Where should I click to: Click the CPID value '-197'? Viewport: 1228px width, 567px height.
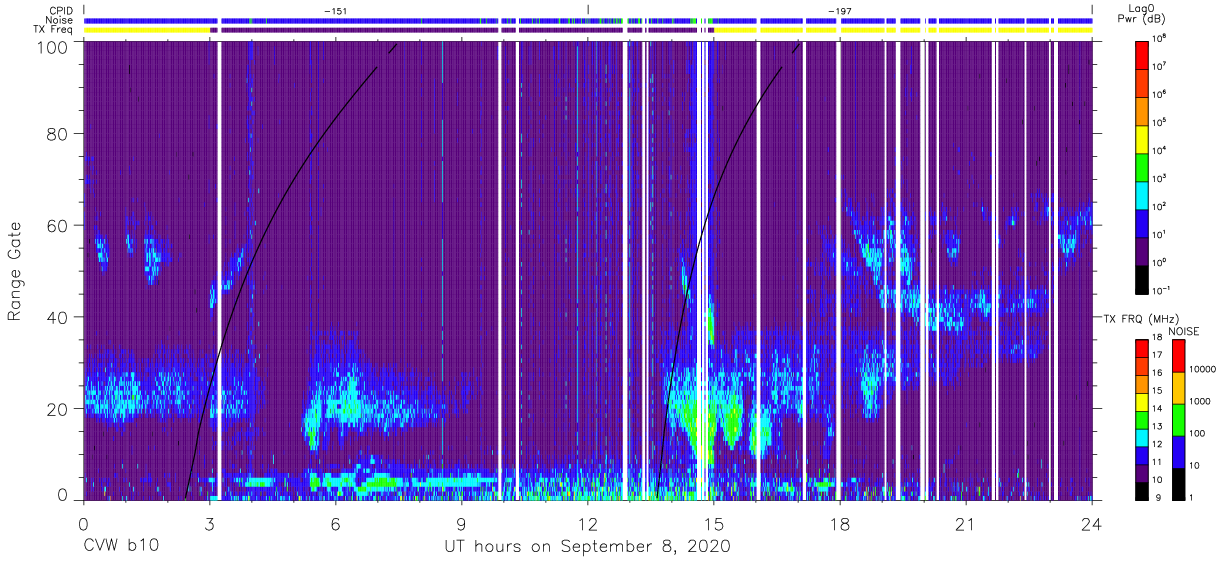pyautogui.click(x=840, y=10)
